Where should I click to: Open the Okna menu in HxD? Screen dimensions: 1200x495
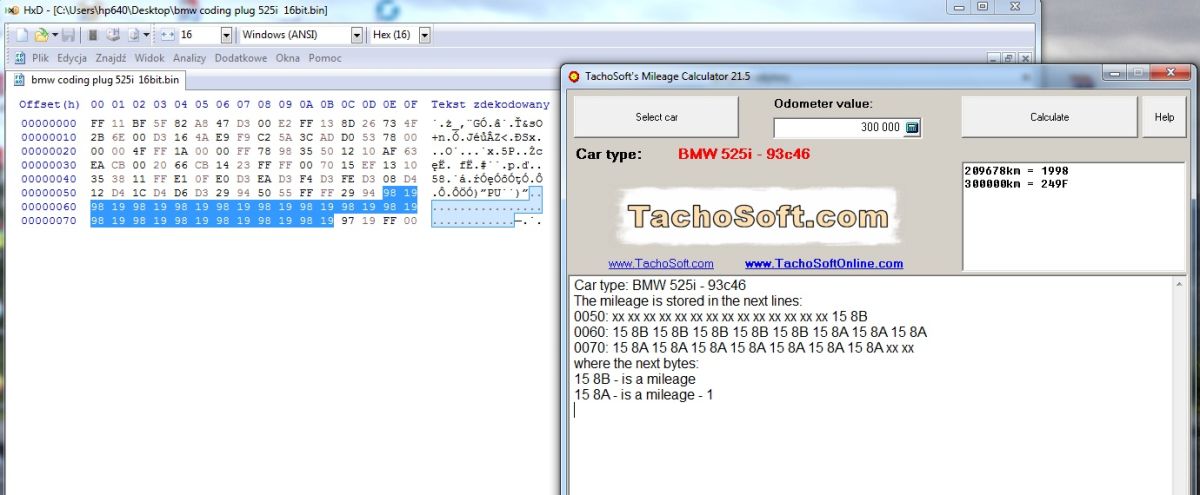point(288,58)
